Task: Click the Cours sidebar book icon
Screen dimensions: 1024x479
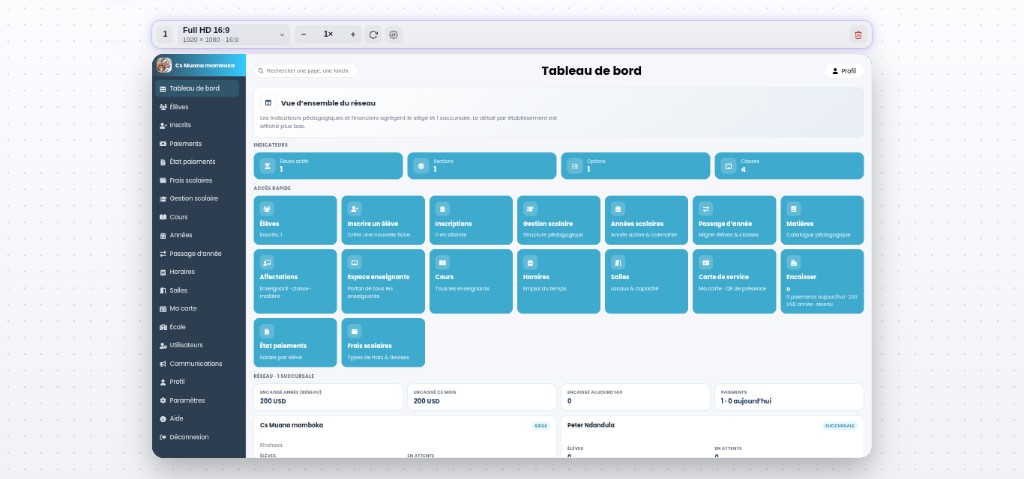Action: (x=163, y=217)
